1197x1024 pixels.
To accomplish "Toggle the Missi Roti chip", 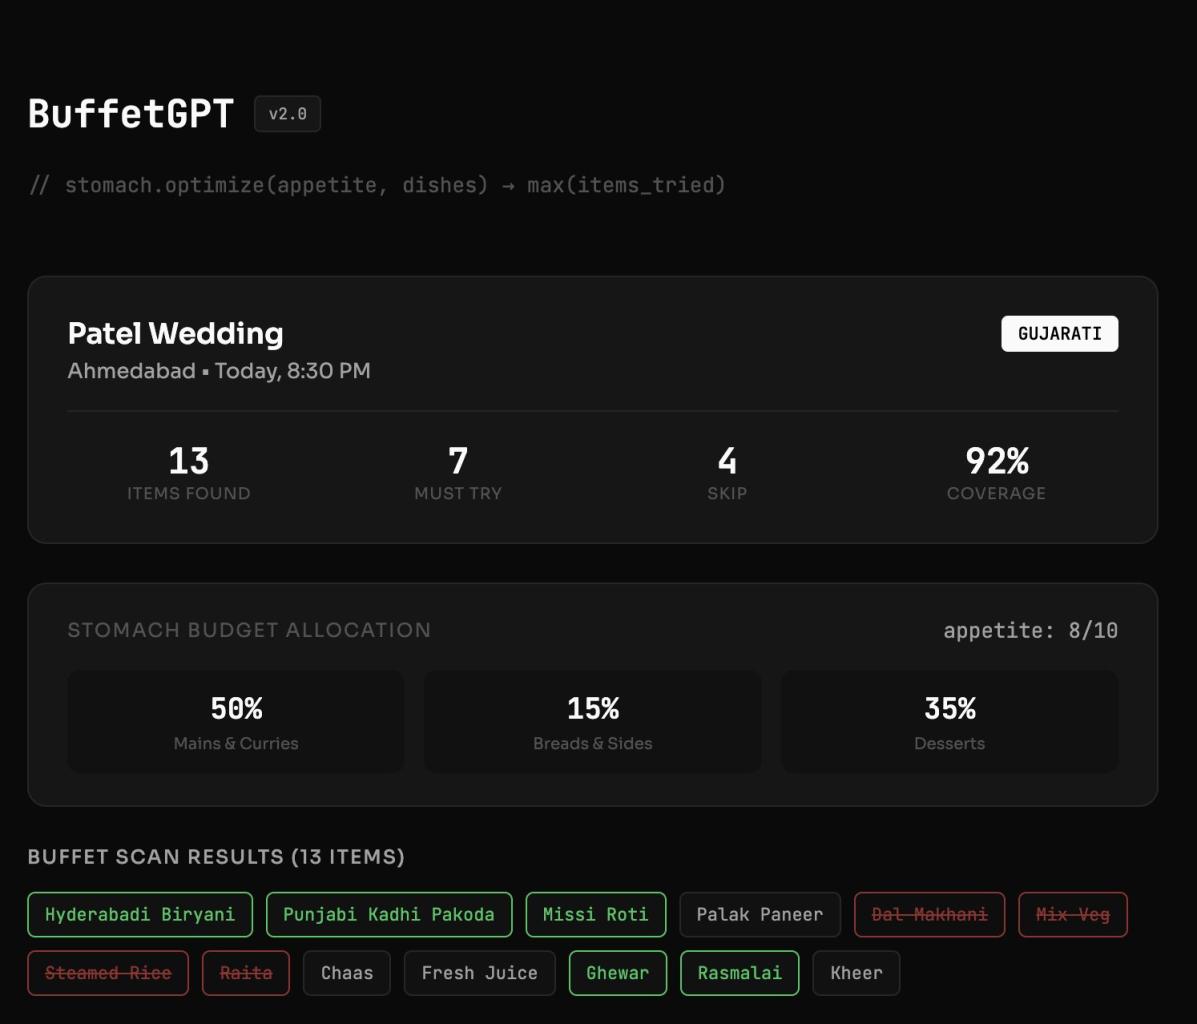I will [595, 914].
